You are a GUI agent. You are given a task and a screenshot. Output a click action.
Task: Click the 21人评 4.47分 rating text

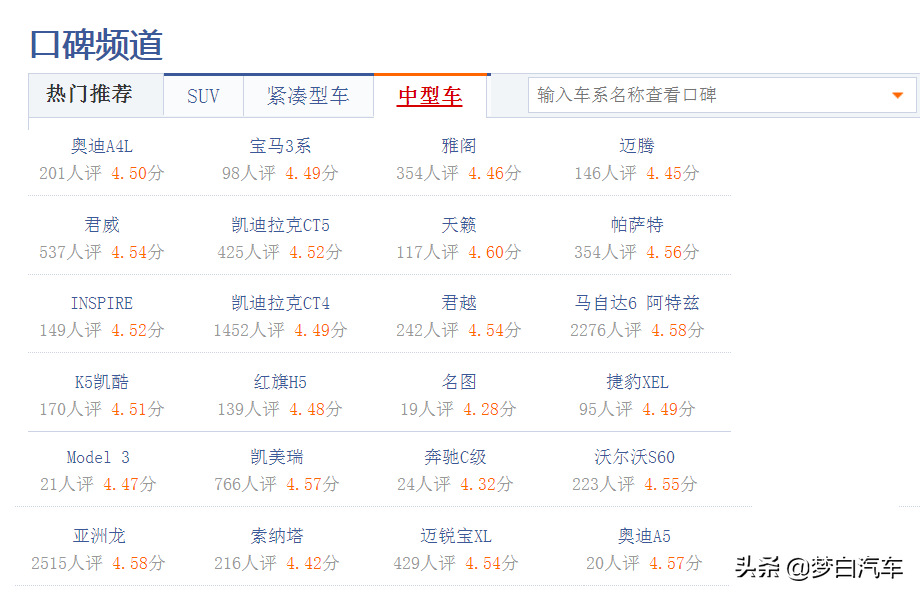click(x=98, y=484)
